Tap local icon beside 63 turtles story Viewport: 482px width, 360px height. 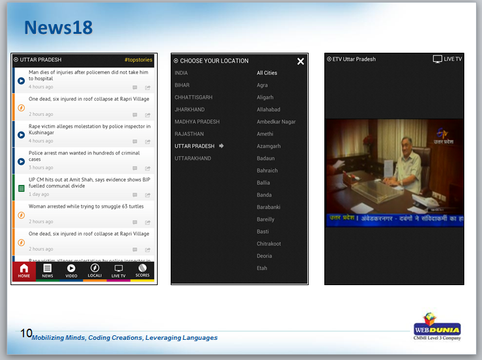click(21, 215)
